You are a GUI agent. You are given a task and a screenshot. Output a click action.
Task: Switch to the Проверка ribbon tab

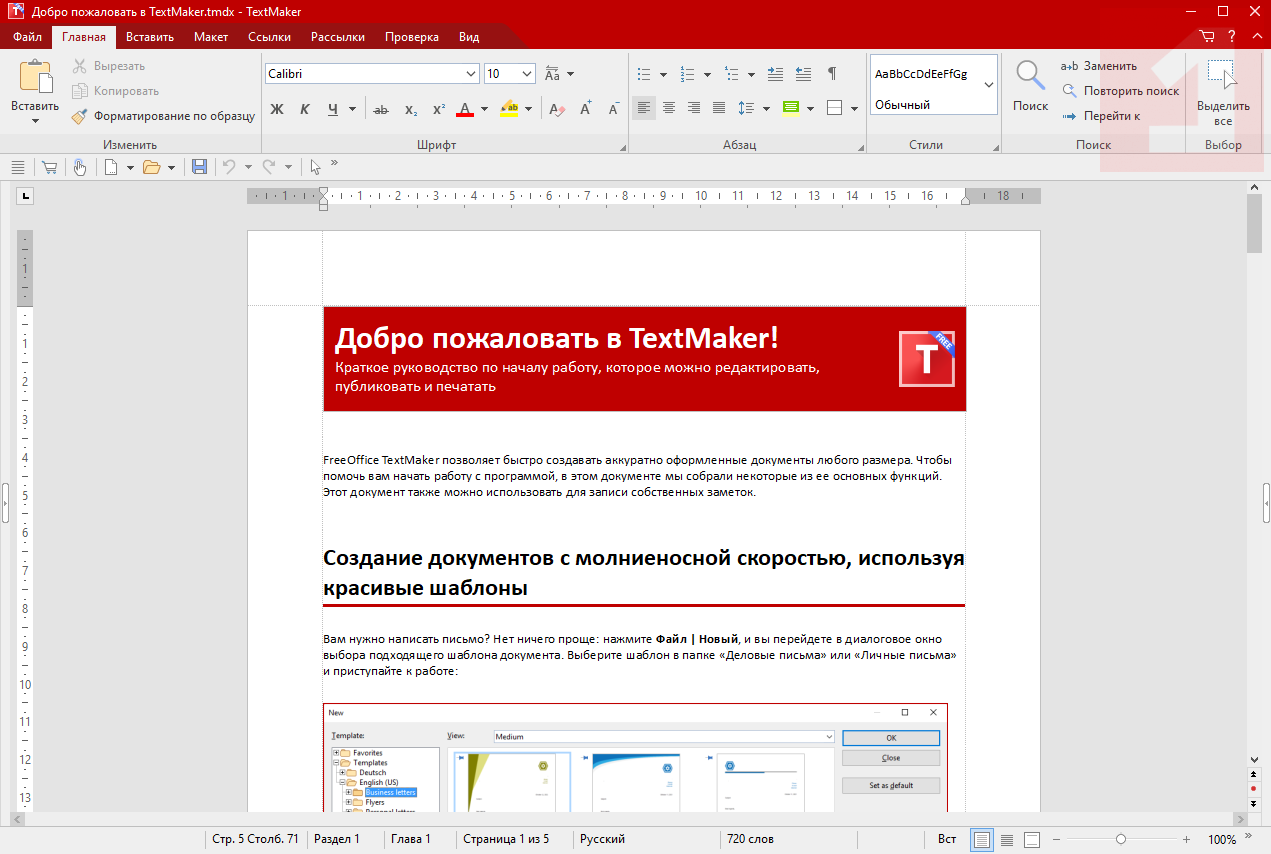point(411,37)
